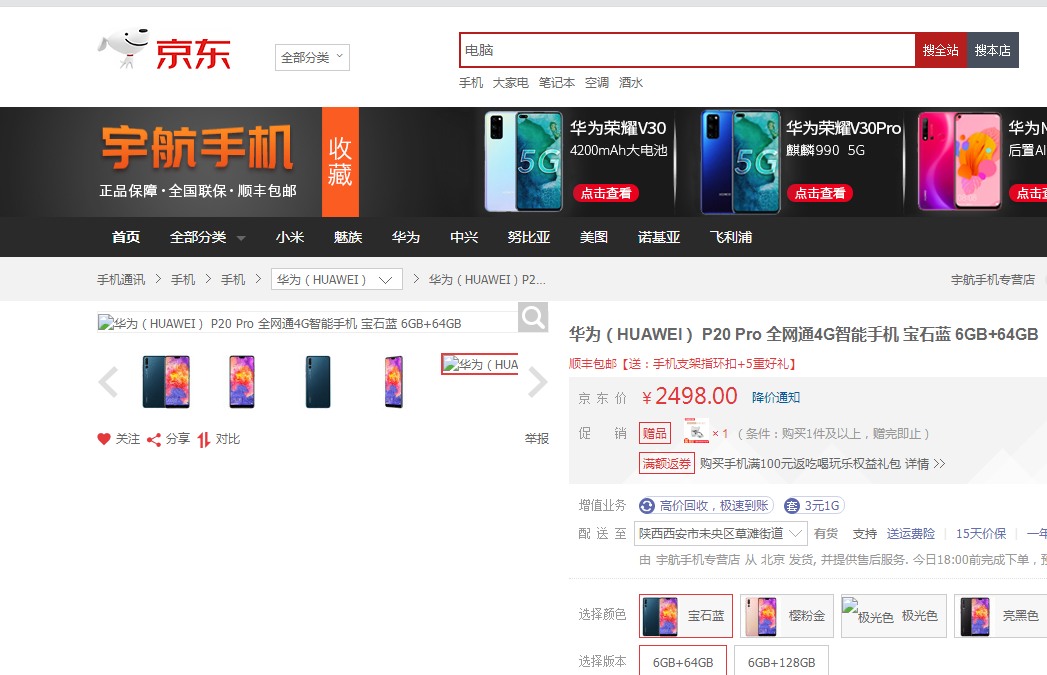Click the 酒水 hot search keyword

click(x=631, y=83)
